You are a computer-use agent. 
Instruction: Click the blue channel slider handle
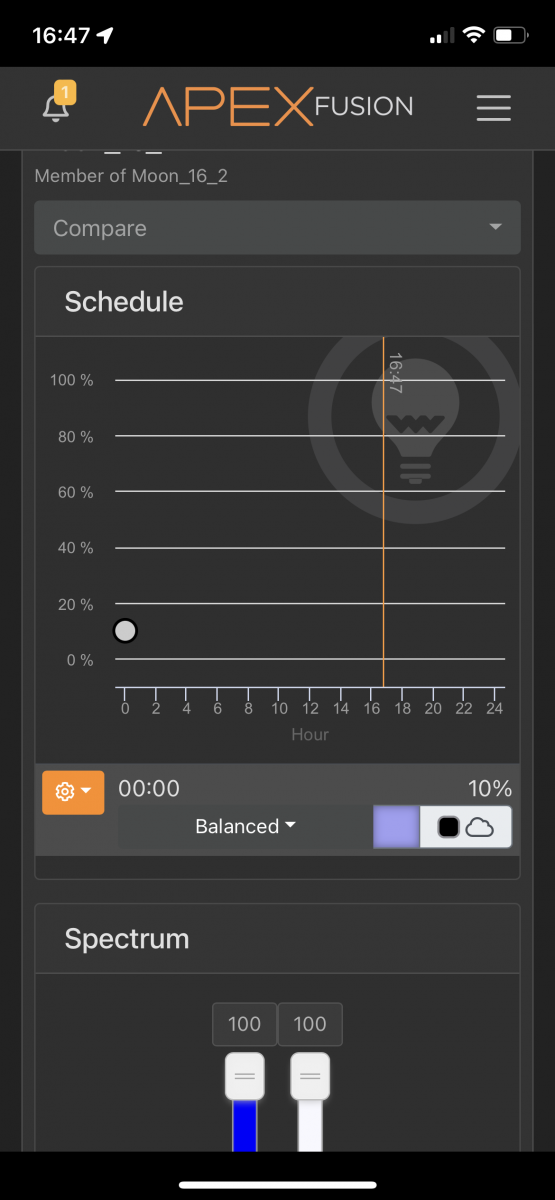coord(244,1076)
